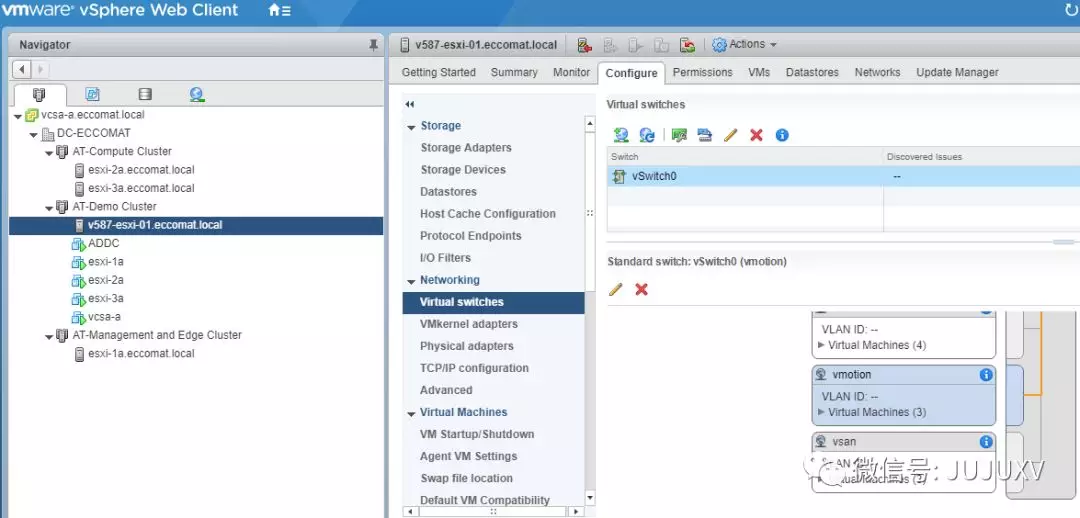Screen dimensions: 1080x518
Task: Select esxi-3a.eccomat.local host in tree
Action: [x=141, y=188]
